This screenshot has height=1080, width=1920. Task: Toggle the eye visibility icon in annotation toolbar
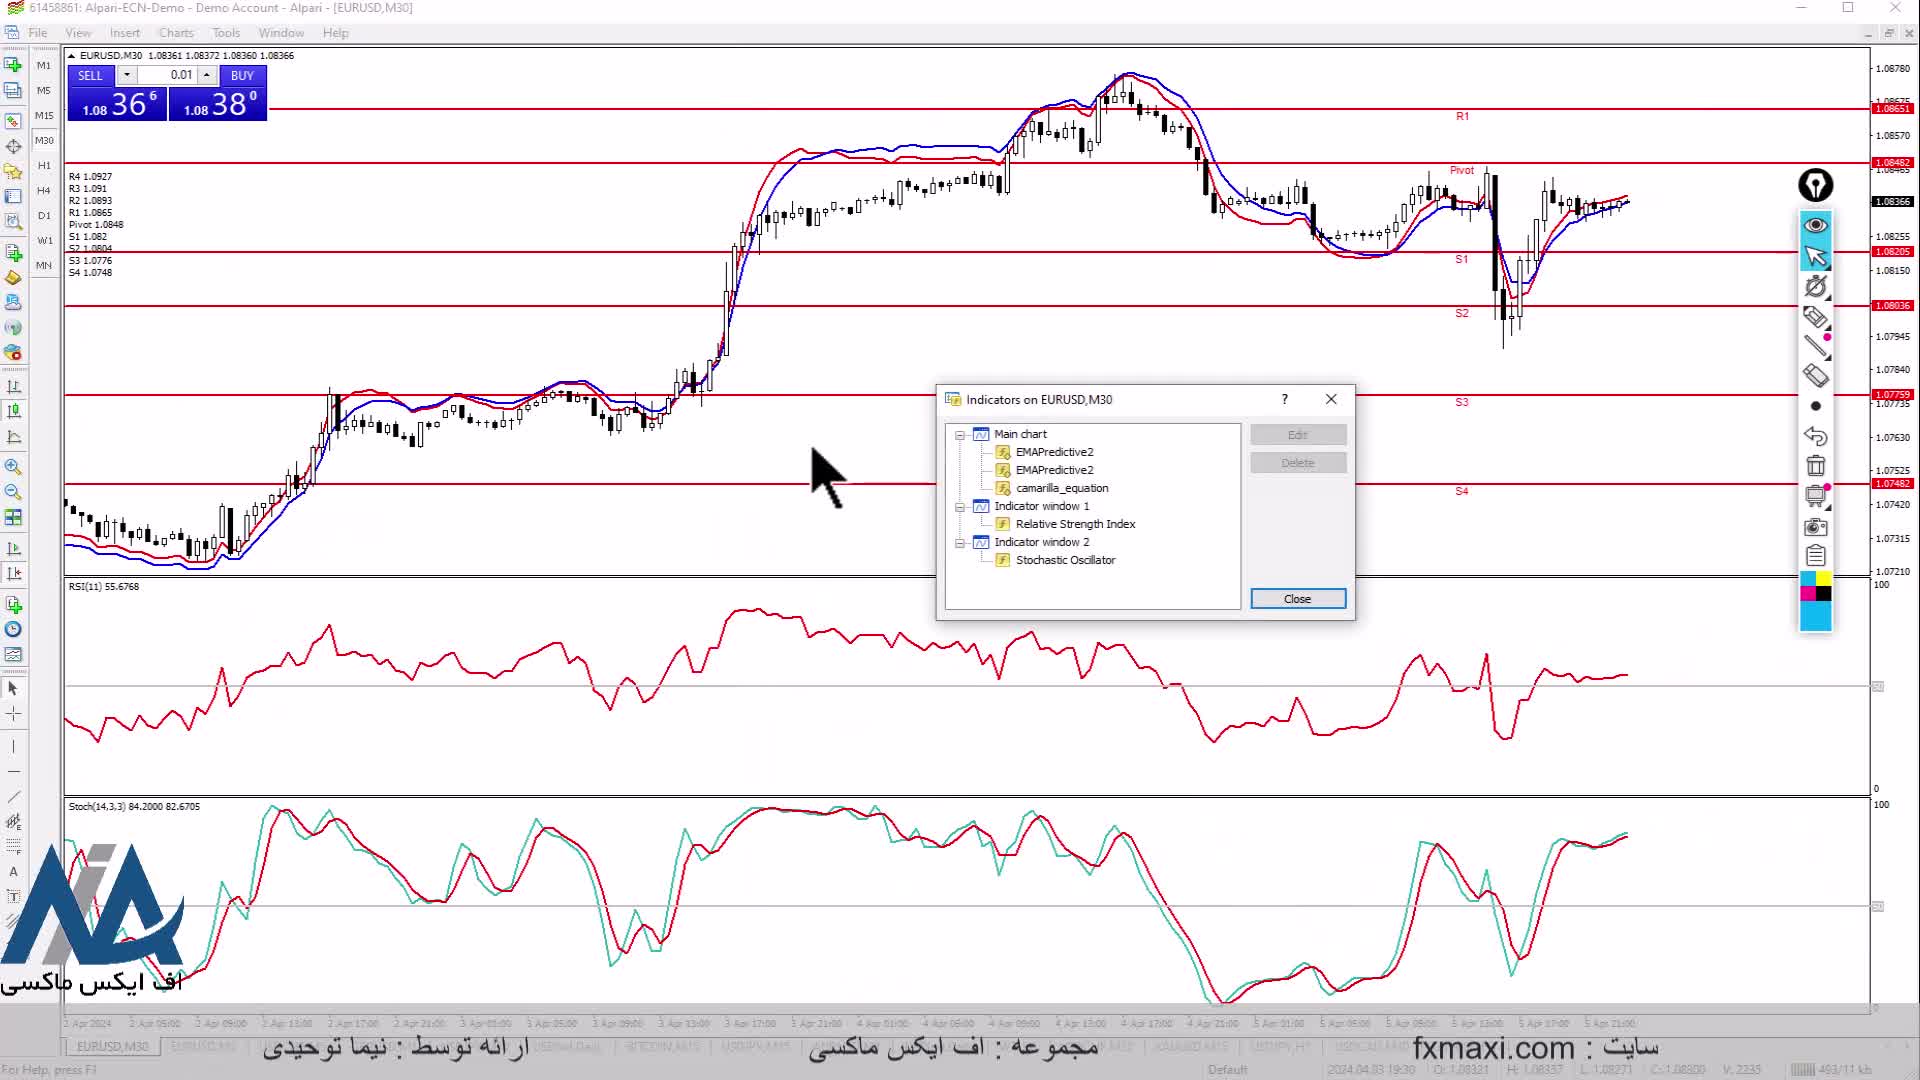[x=1815, y=225]
